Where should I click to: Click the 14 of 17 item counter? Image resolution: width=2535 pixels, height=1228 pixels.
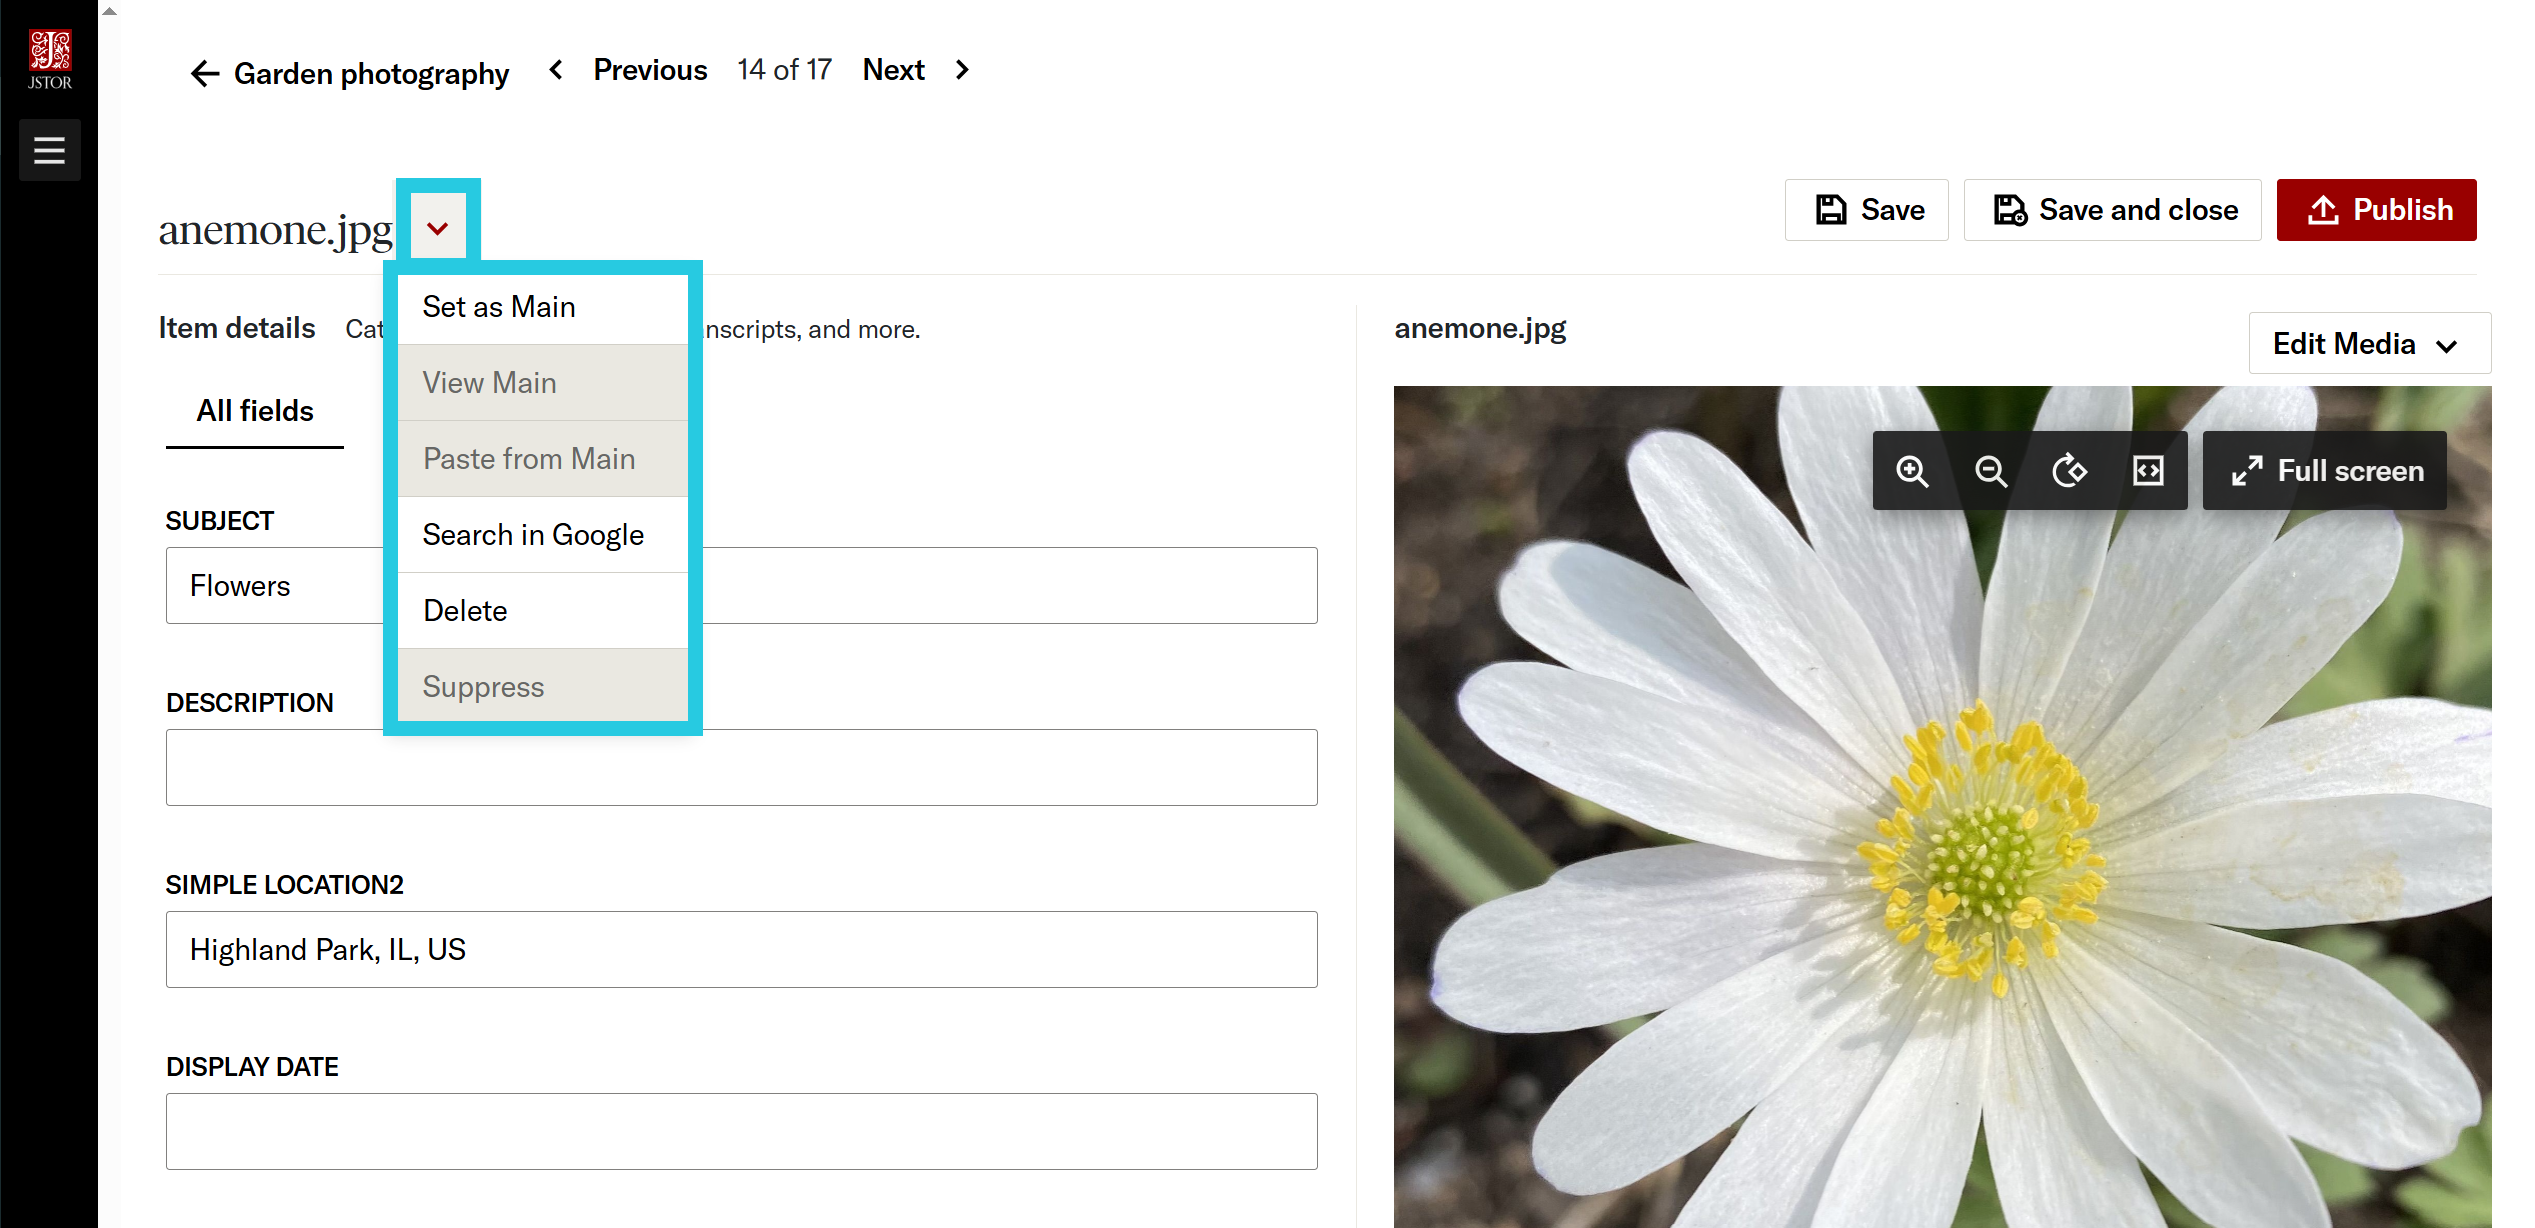pos(785,70)
